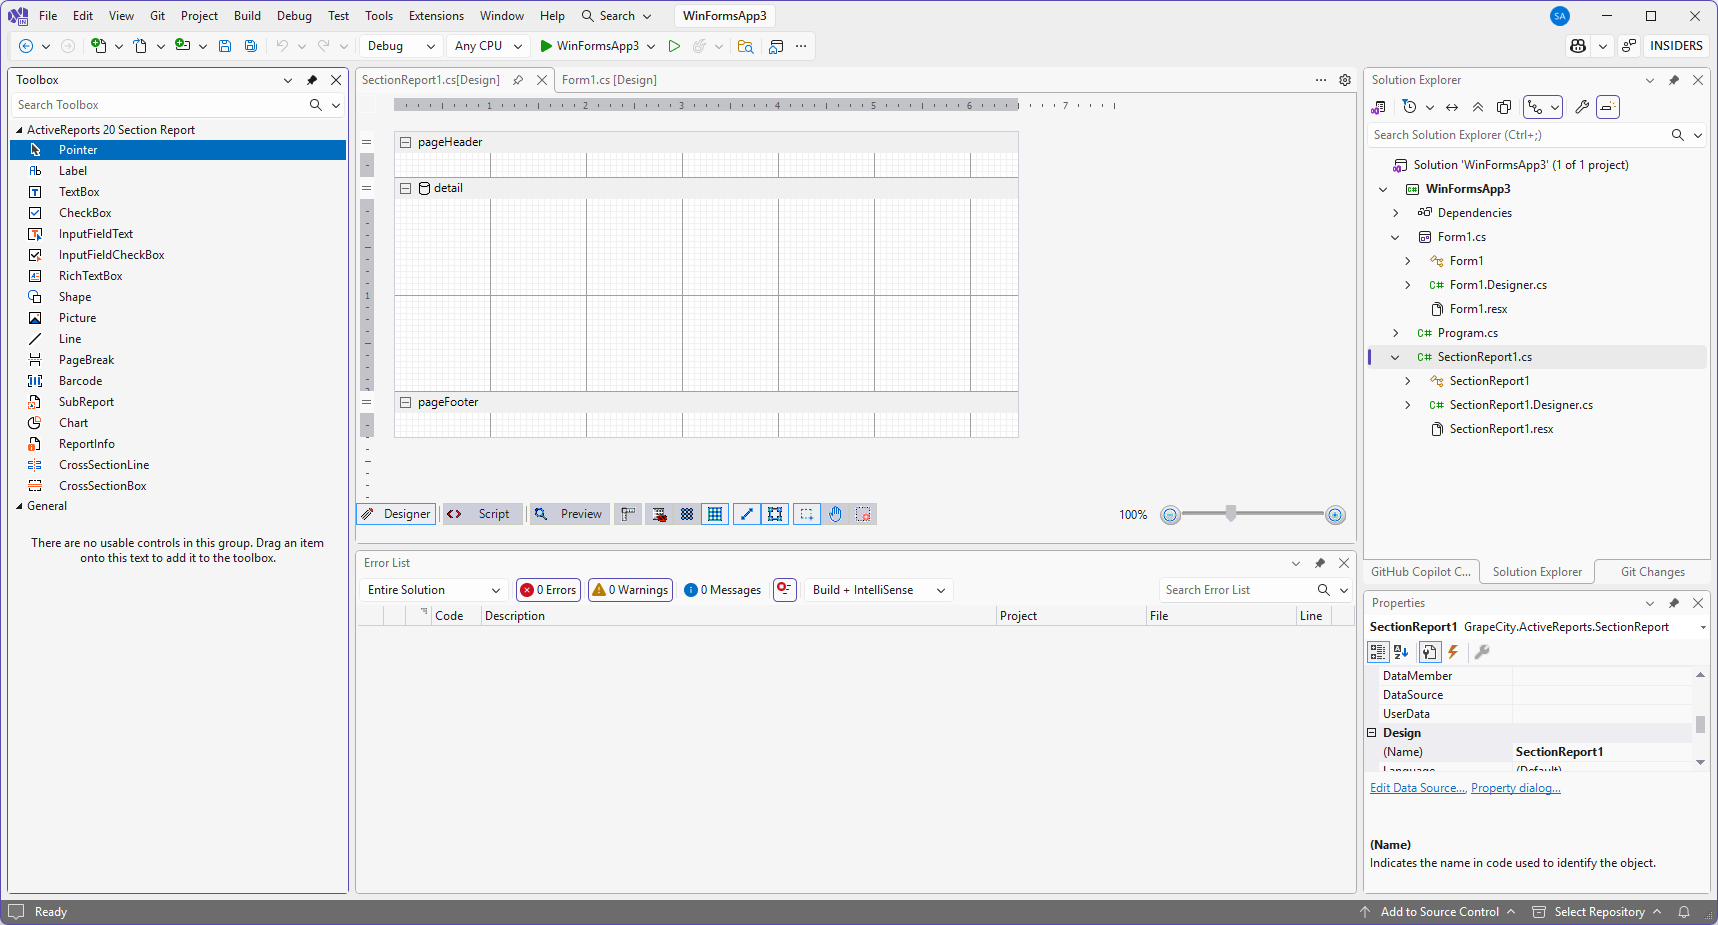Image resolution: width=1718 pixels, height=925 pixels.
Task: Open the Extensions menu
Action: coord(436,16)
